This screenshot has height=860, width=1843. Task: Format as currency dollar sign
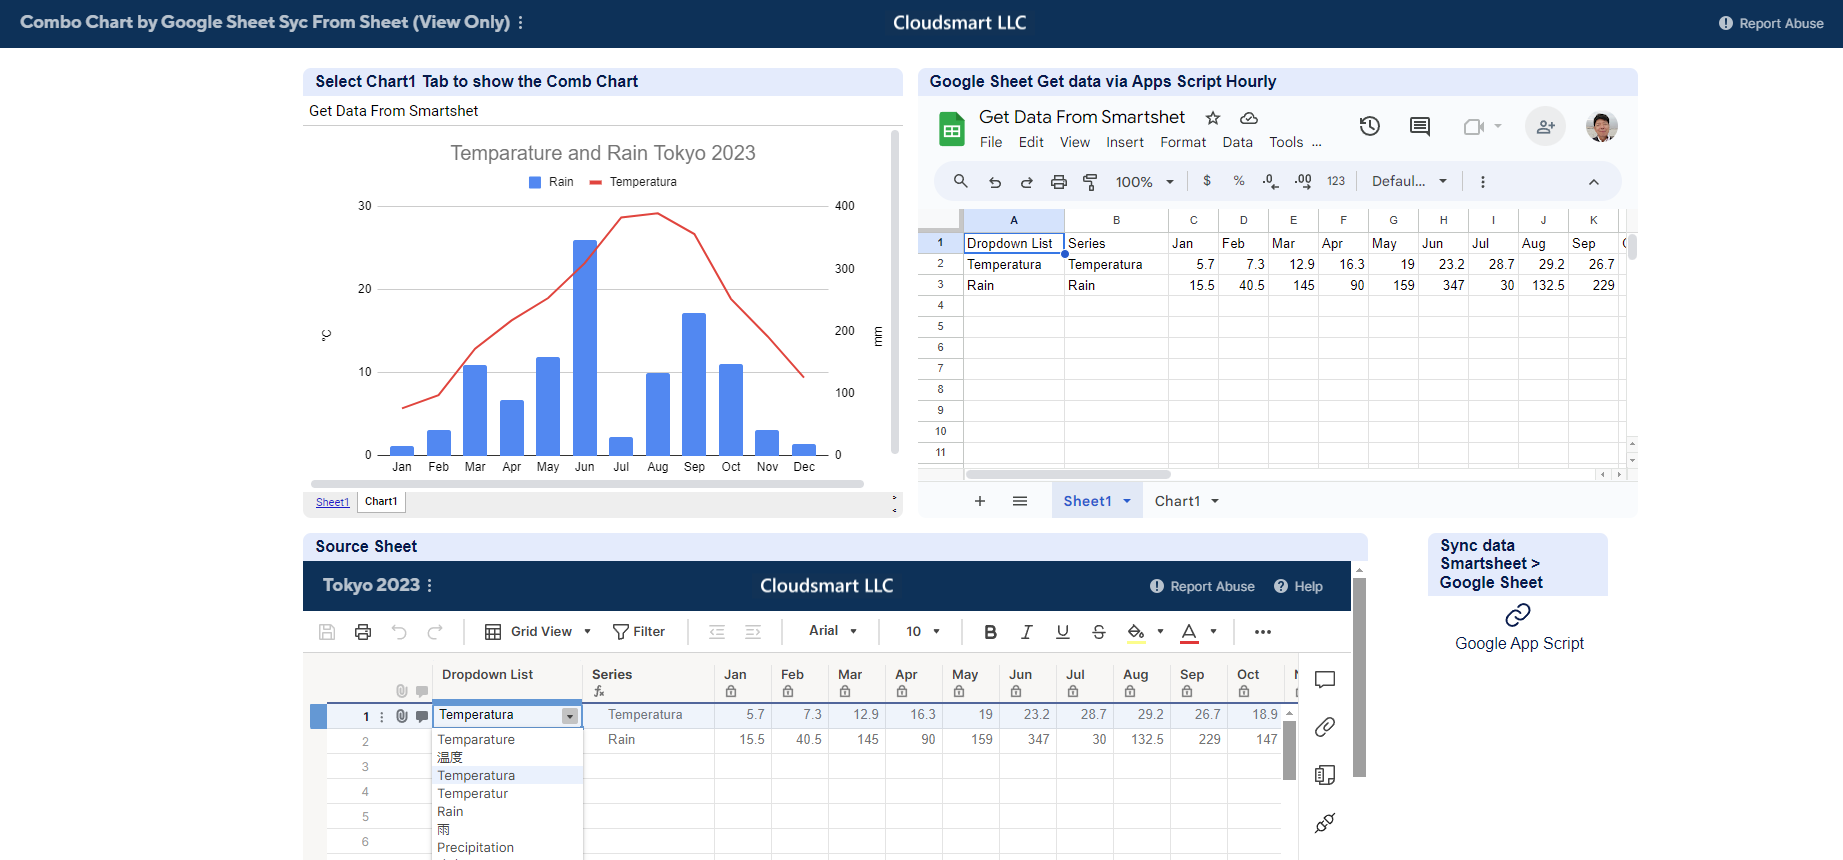tap(1207, 181)
